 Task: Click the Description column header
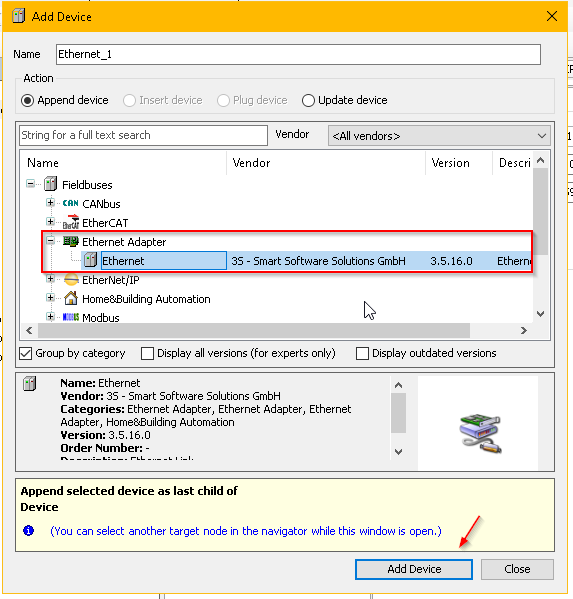(x=512, y=163)
